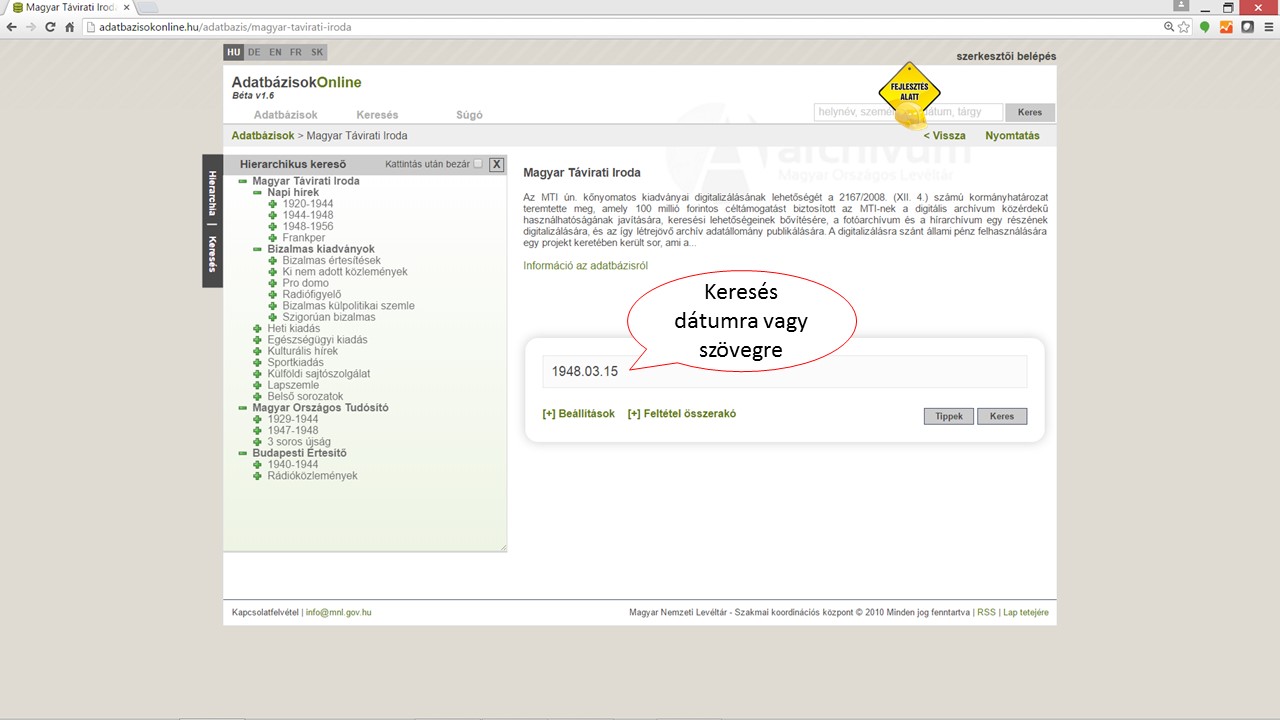Switch language to FR
This screenshot has height=720, width=1280.
click(x=296, y=52)
